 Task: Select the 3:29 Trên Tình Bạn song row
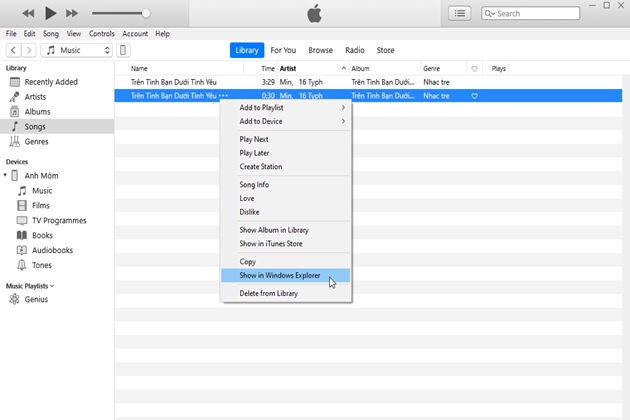[x=368, y=82]
